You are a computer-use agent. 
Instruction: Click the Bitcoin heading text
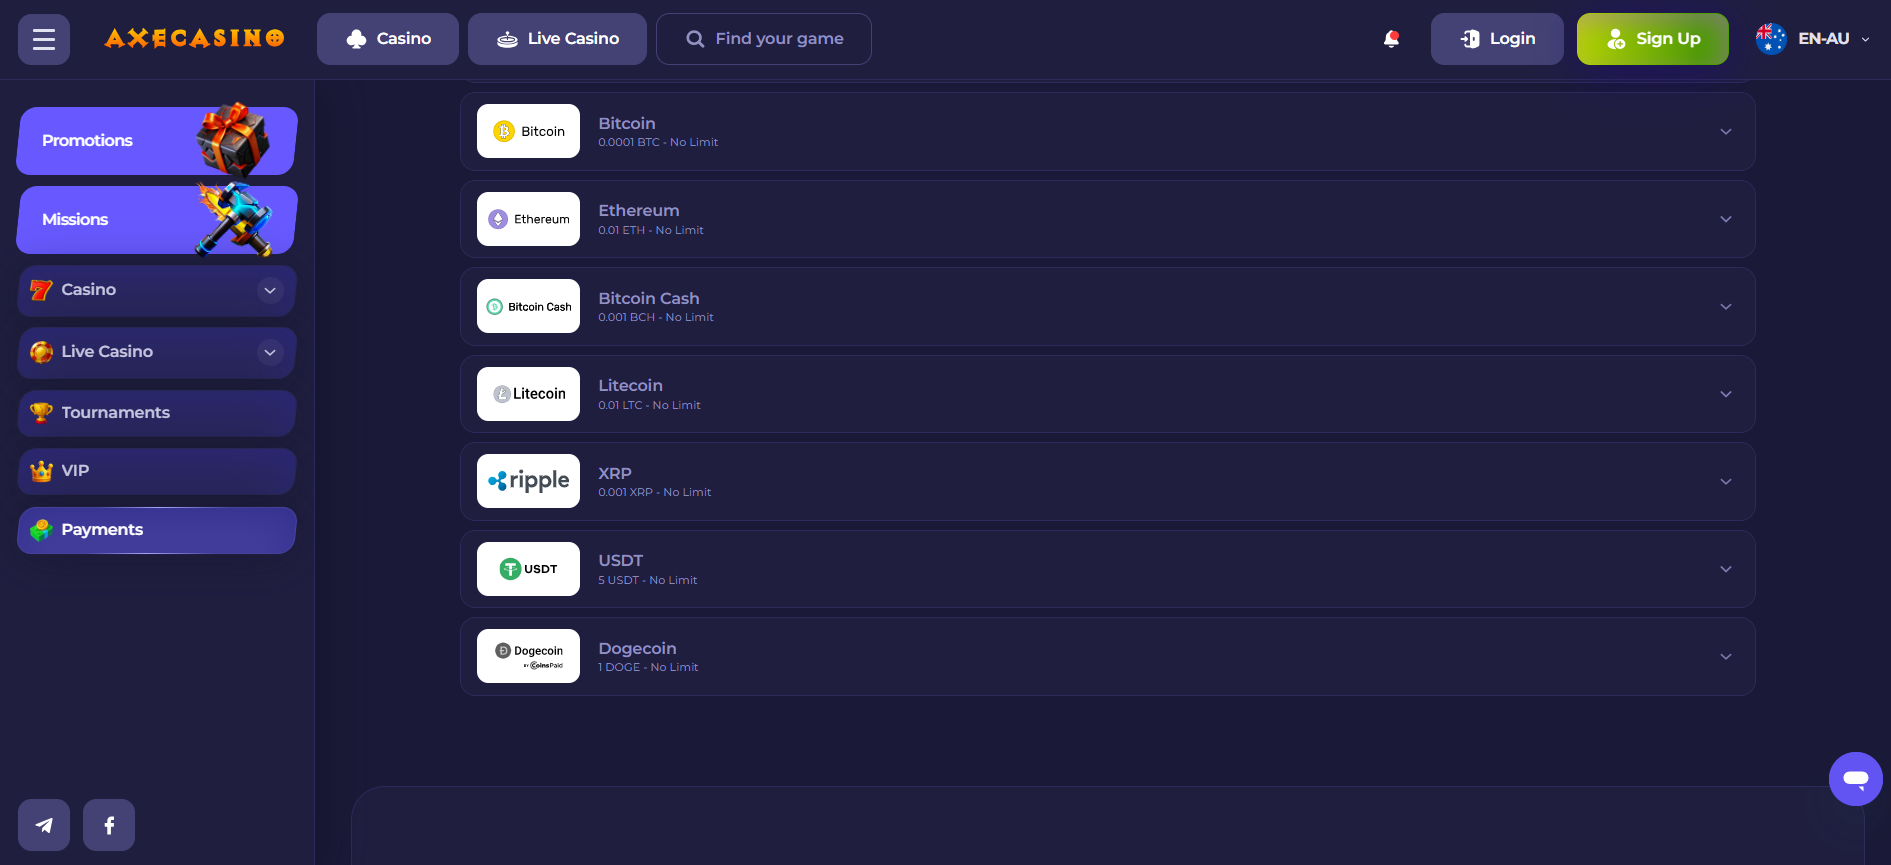click(627, 123)
